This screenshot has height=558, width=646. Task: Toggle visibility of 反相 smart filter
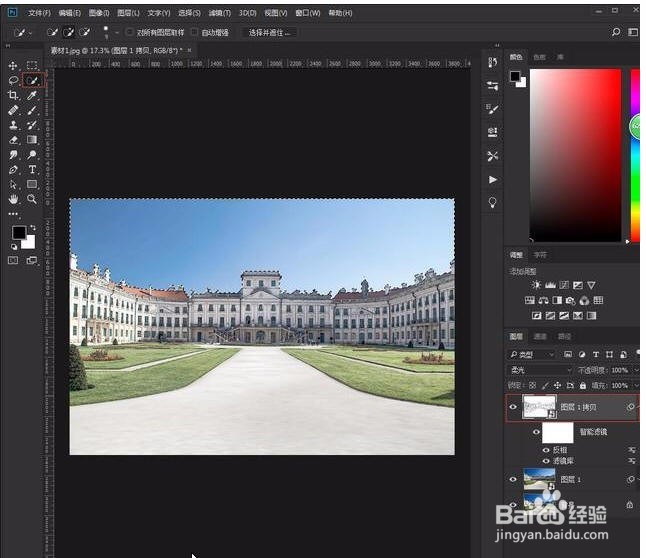coord(546,450)
